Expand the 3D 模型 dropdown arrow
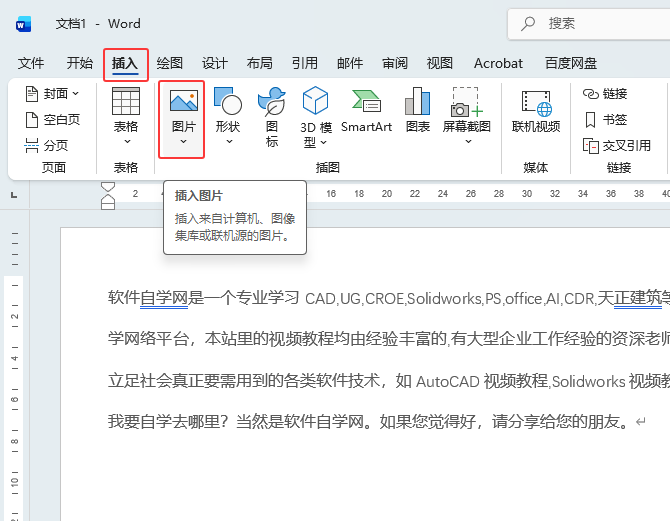The height and width of the screenshot is (521, 670). pyautogui.click(x=323, y=142)
